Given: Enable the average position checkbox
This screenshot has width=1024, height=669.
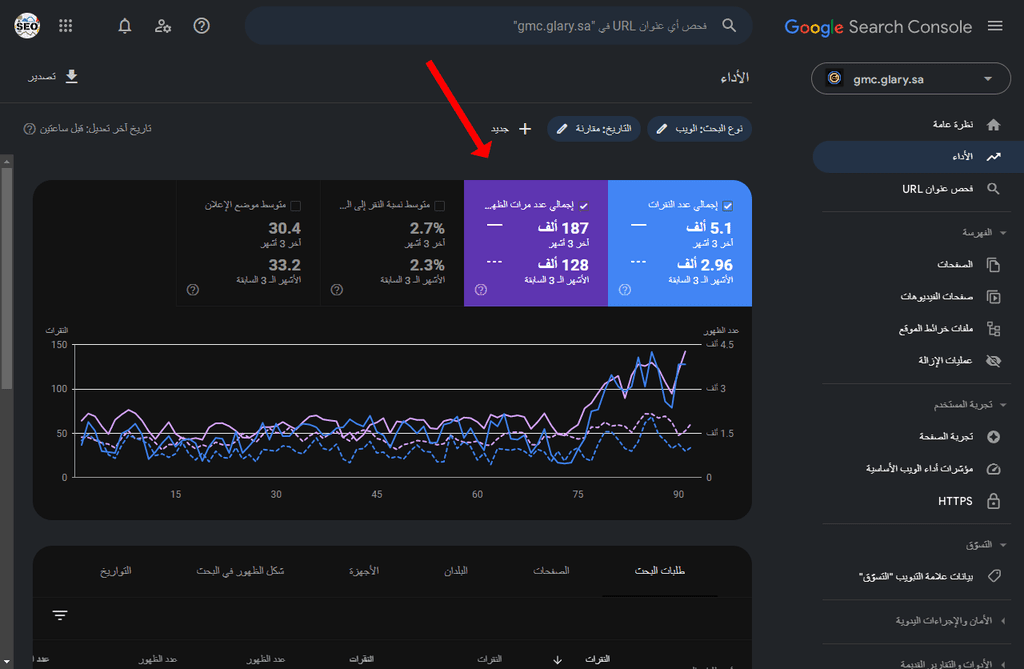Looking at the screenshot, I should pyautogui.click(x=295, y=206).
